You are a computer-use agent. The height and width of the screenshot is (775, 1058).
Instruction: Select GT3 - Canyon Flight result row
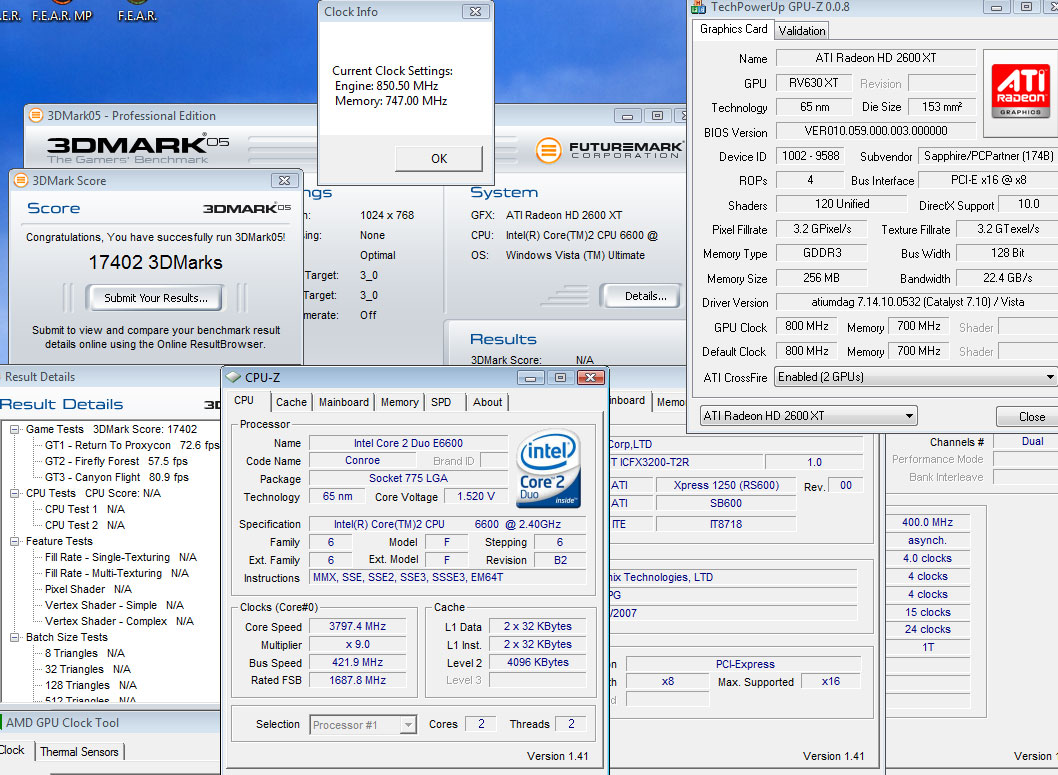(x=117, y=477)
